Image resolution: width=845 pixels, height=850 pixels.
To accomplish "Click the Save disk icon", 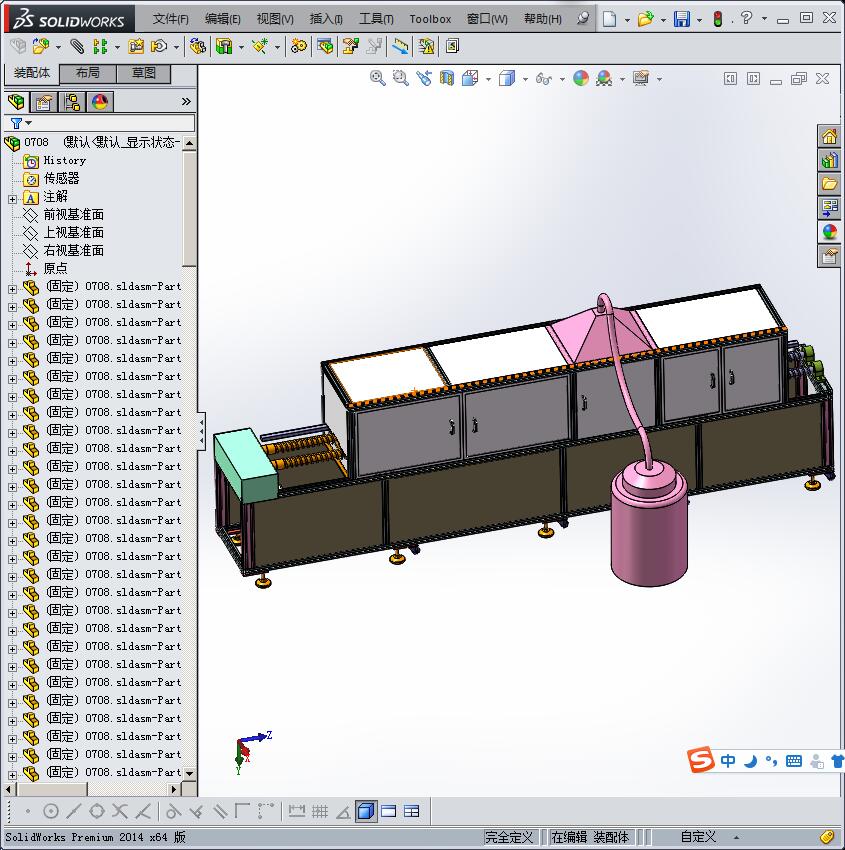I will pyautogui.click(x=681, y=20).
